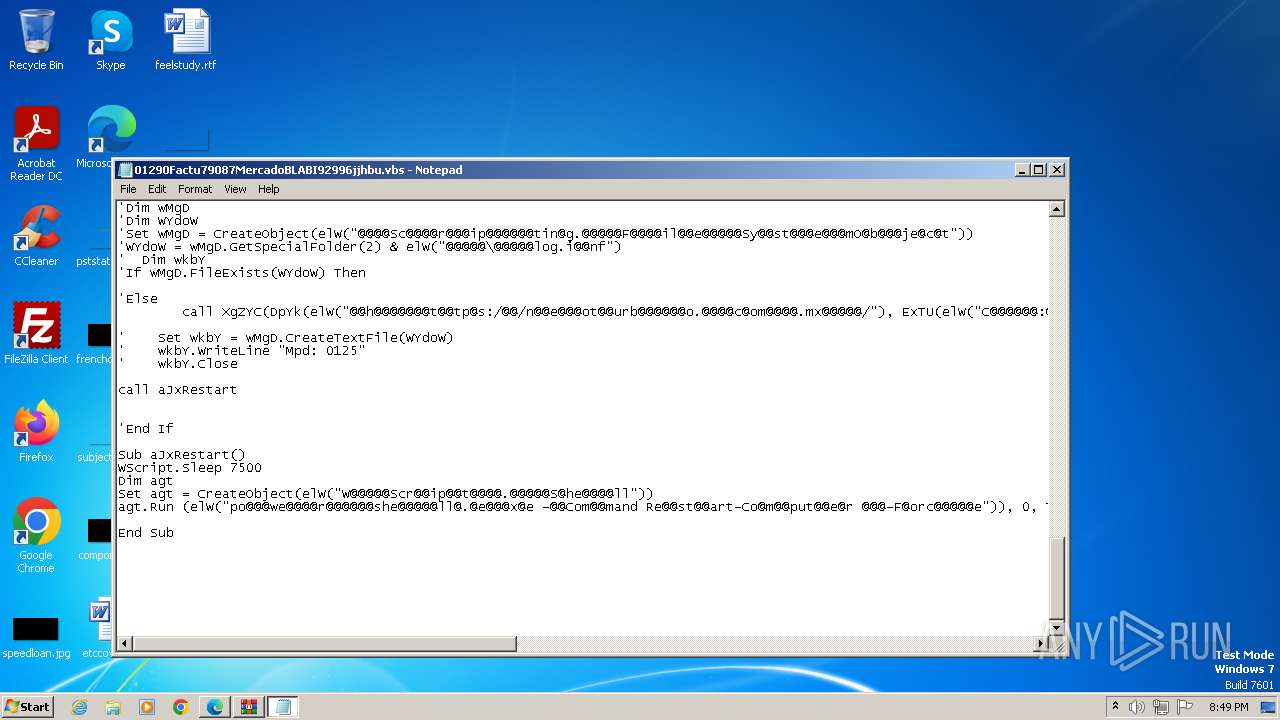Click the 'Dim agt' line
The width and height of the screenshot is (1280, 720).
(x=146, y=481)
